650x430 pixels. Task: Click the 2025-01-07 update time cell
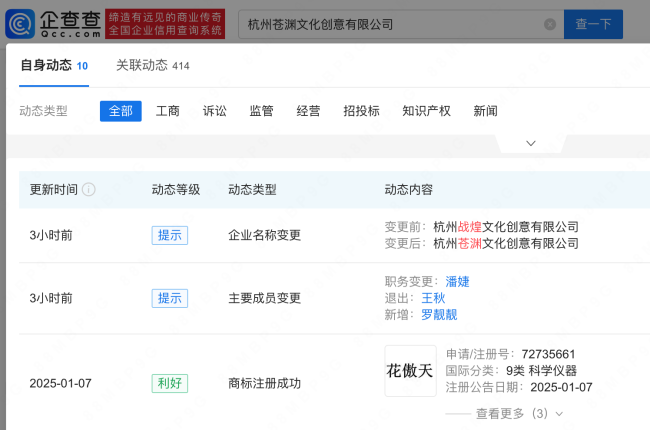tap(61, 383)
